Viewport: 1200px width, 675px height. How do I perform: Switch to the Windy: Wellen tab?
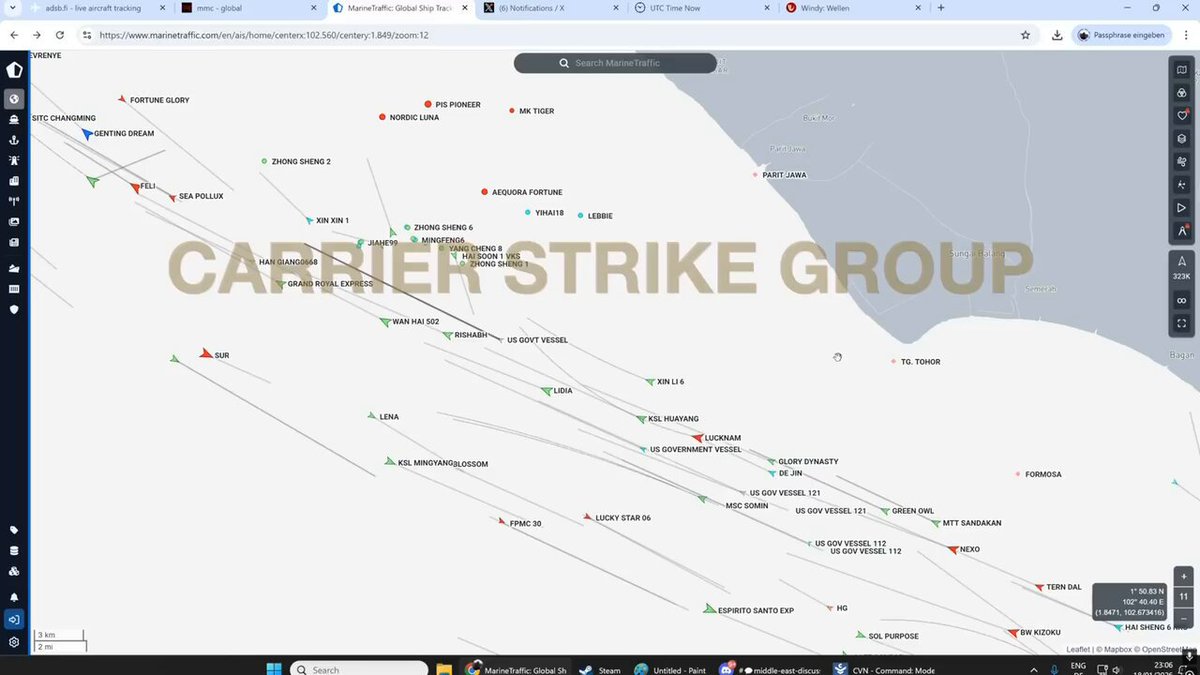point(852,8)
